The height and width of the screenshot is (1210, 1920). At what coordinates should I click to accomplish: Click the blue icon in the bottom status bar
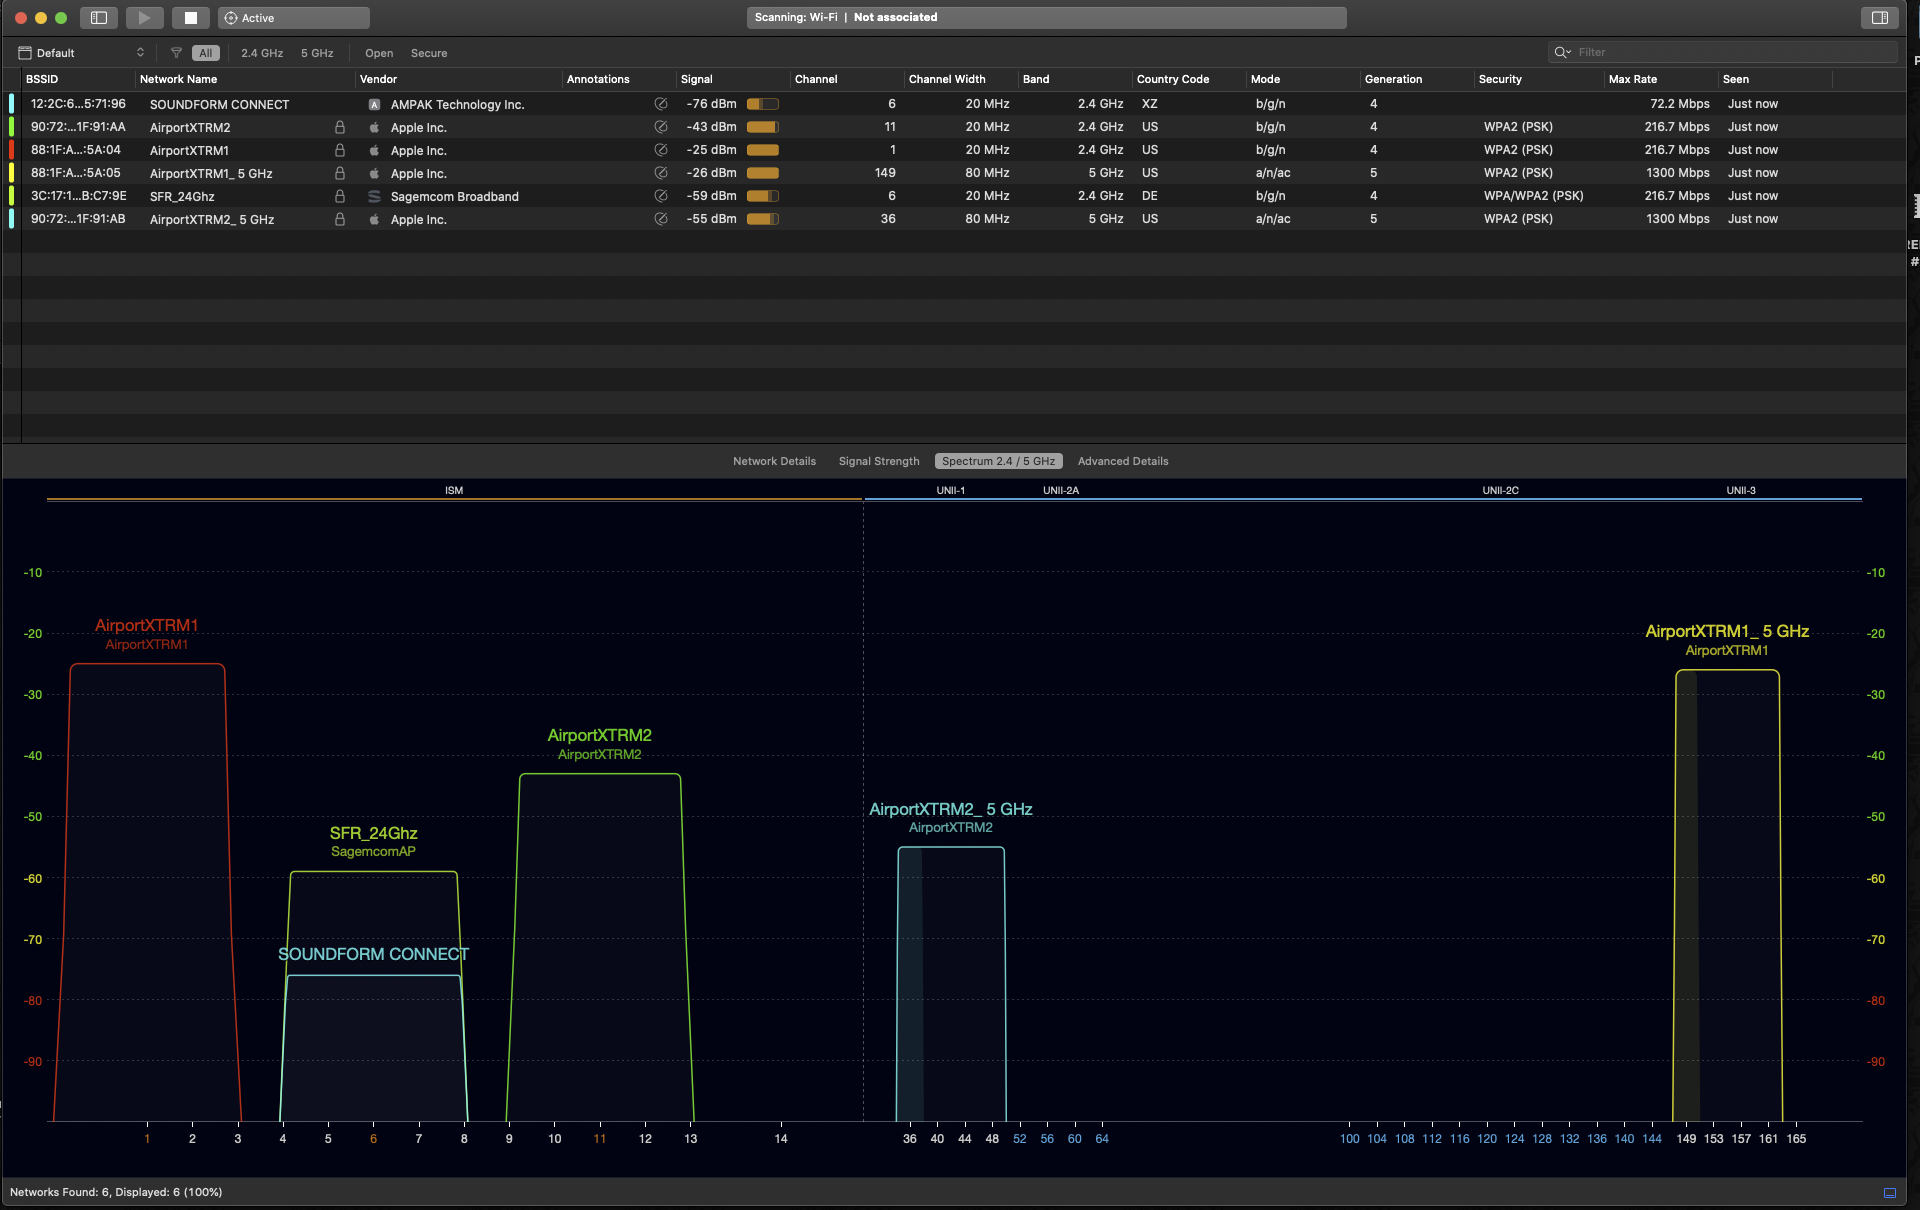point(1889,1192)
